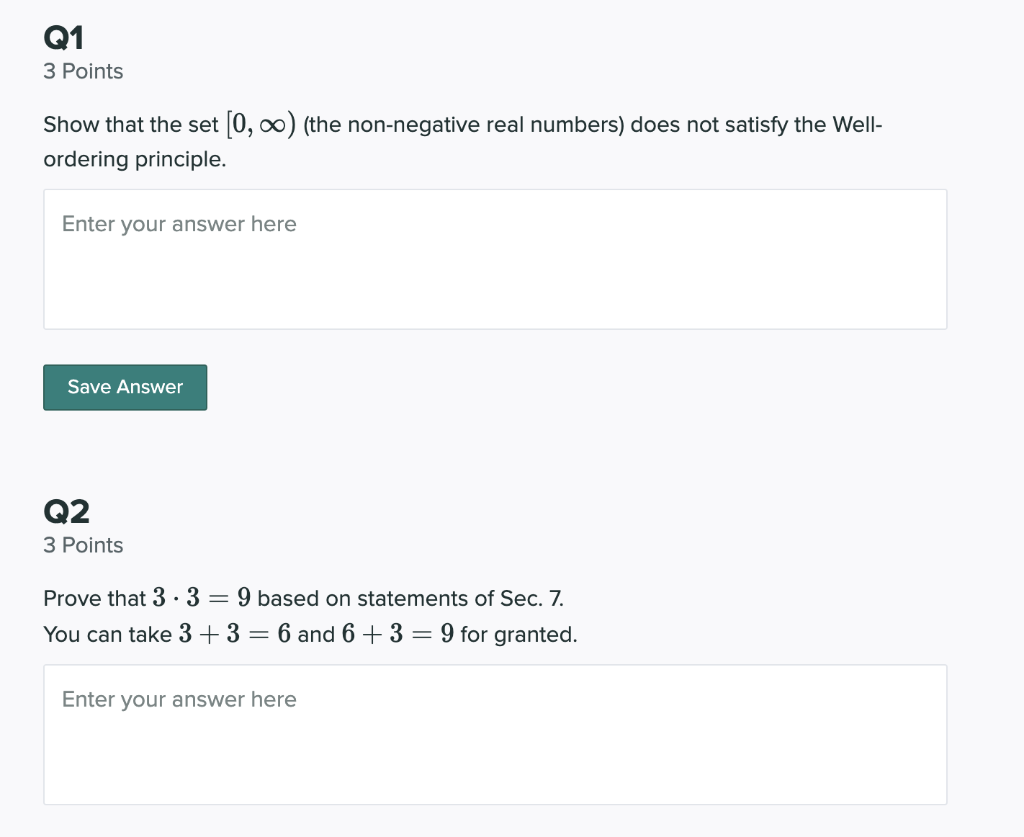Click the Q1 heading
This screenshot has width=1024, height=837.
pos(63,36)
